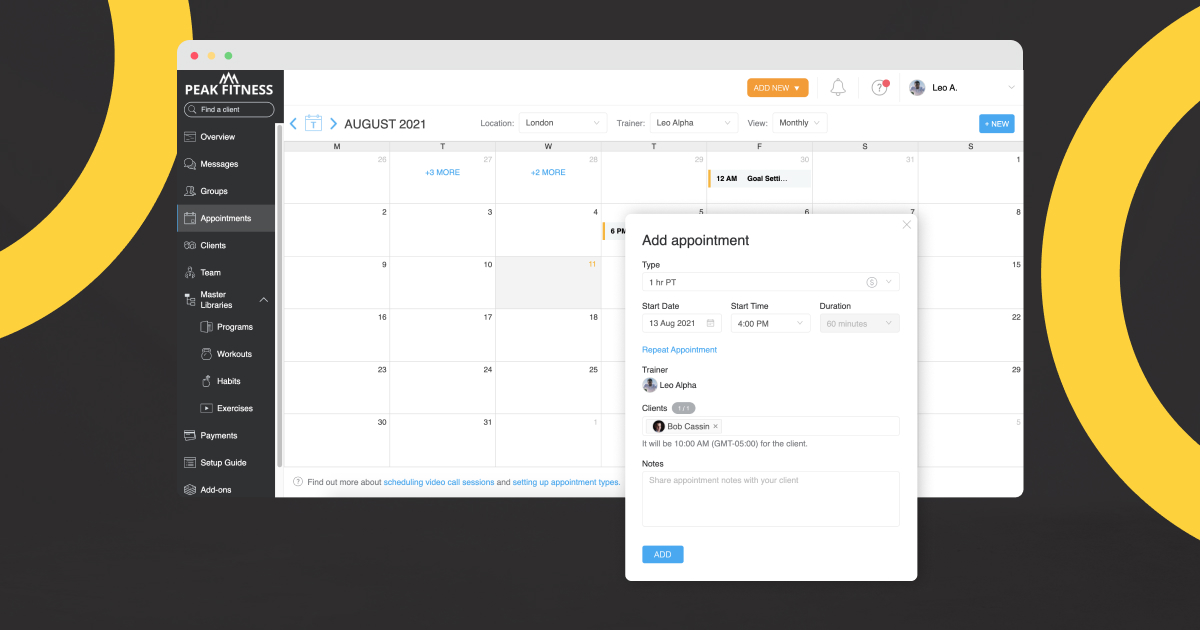
Task: Go to previous month arrow
Action: pyautogui.click(x=293, y=124)
